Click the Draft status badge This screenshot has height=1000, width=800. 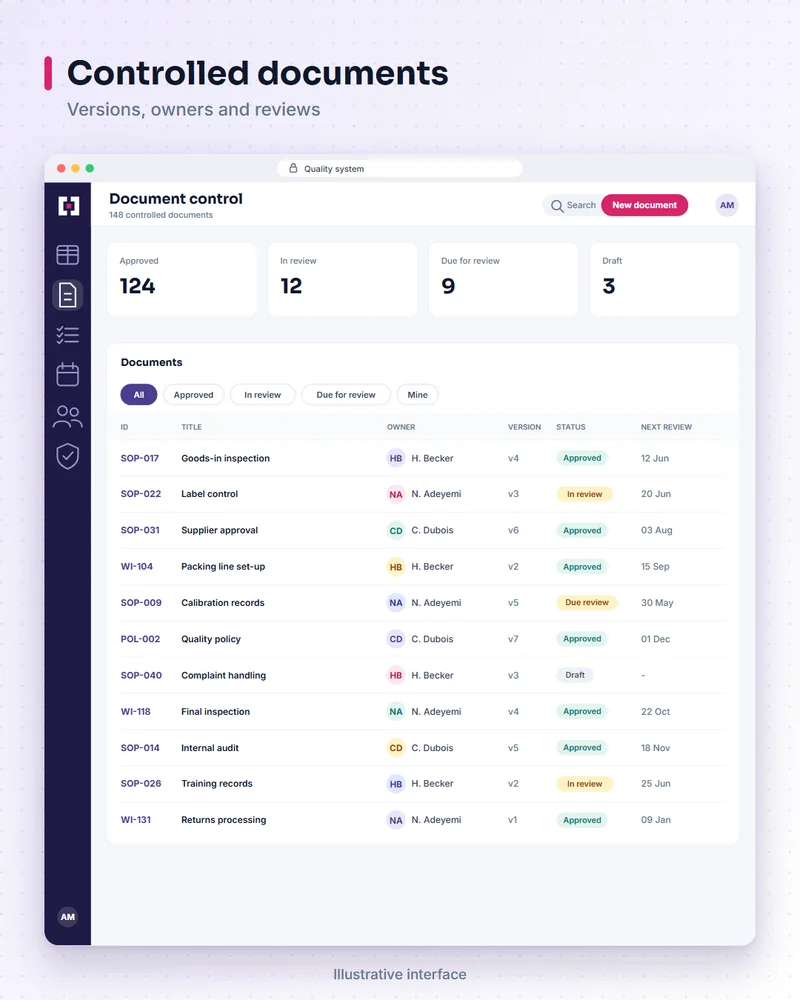point(575,675)
